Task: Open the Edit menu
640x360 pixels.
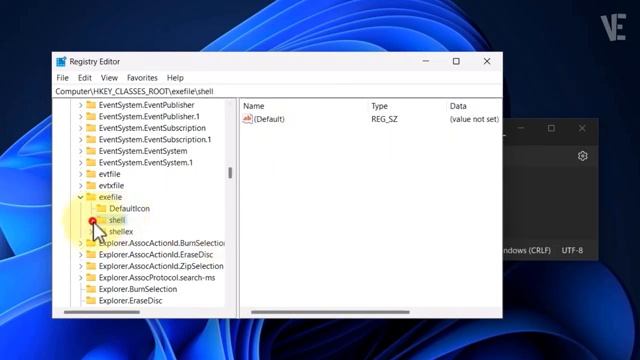Action: 84,78
